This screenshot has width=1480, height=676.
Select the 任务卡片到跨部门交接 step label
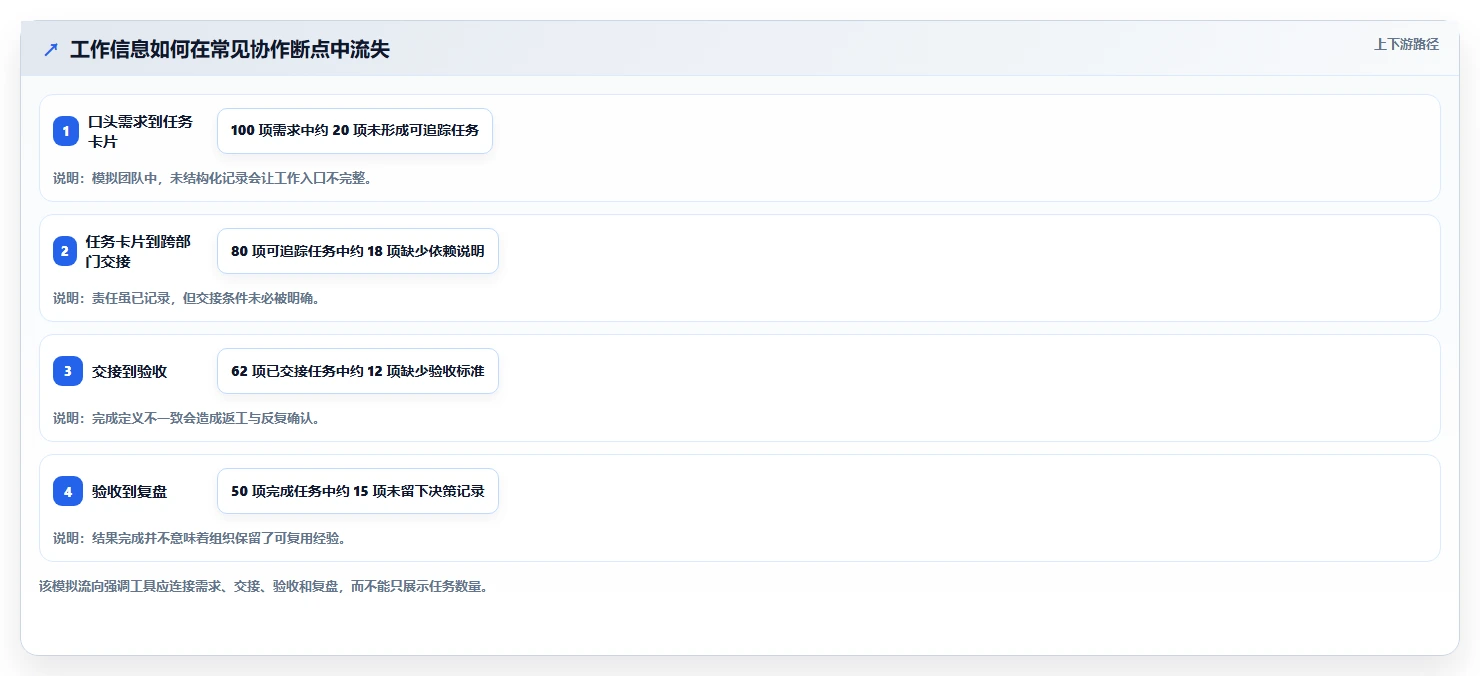pyautogui.click(x=138, y=251)
